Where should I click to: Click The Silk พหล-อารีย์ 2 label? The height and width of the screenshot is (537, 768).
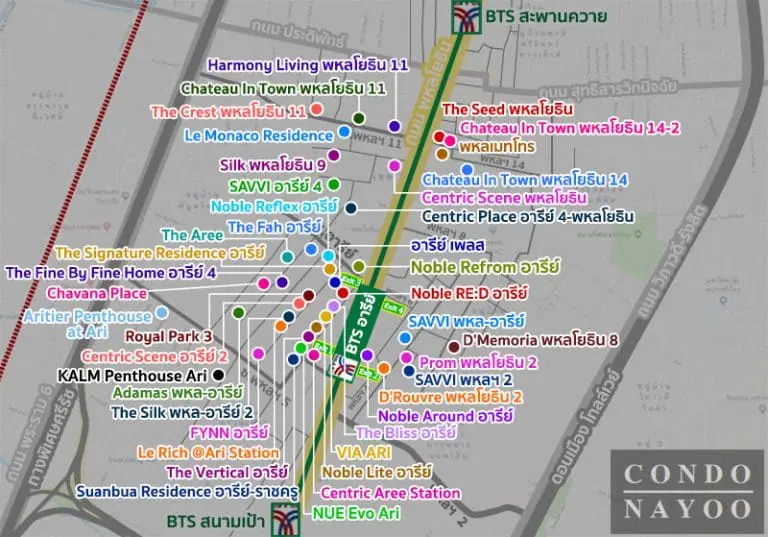click(182, 413)
